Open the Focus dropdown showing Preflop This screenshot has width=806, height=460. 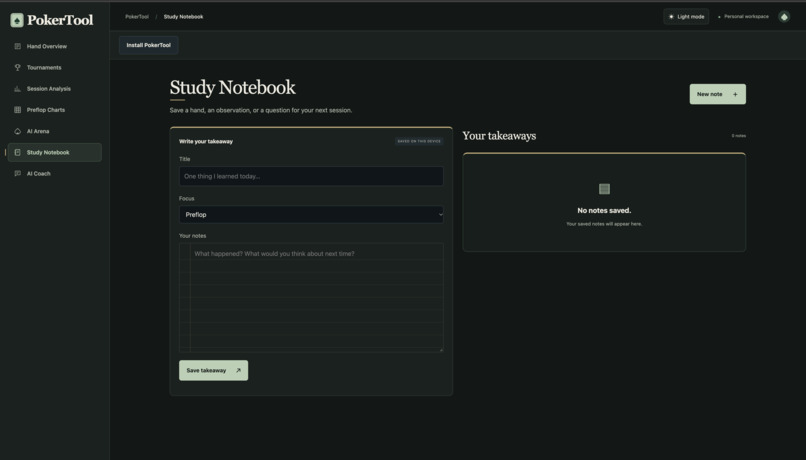coord(311,214)
